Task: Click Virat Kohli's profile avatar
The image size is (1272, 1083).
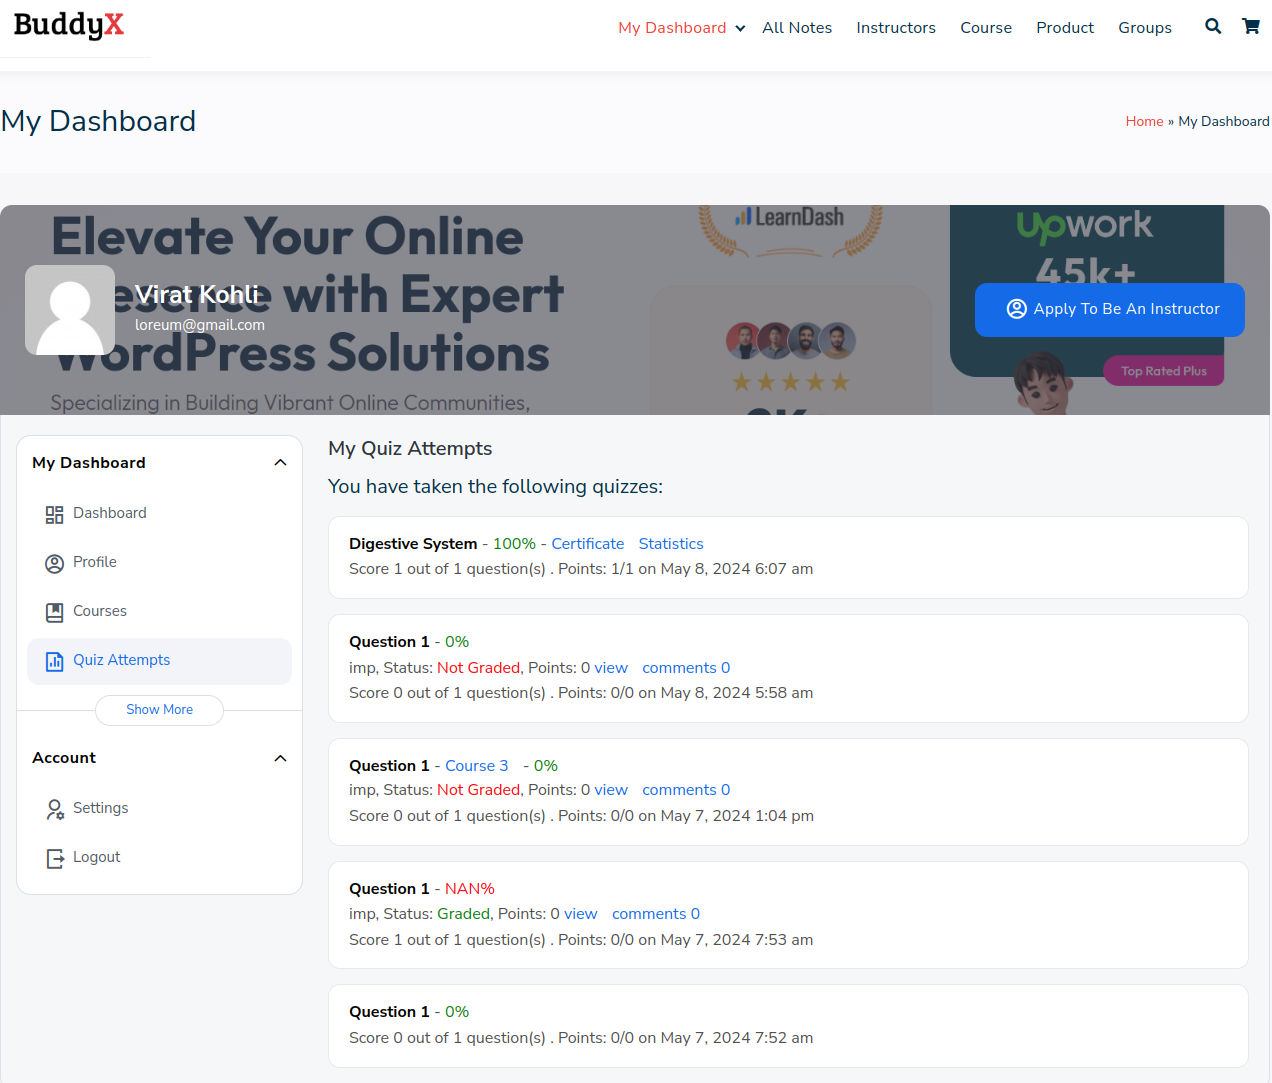Action: click(70, 310)
